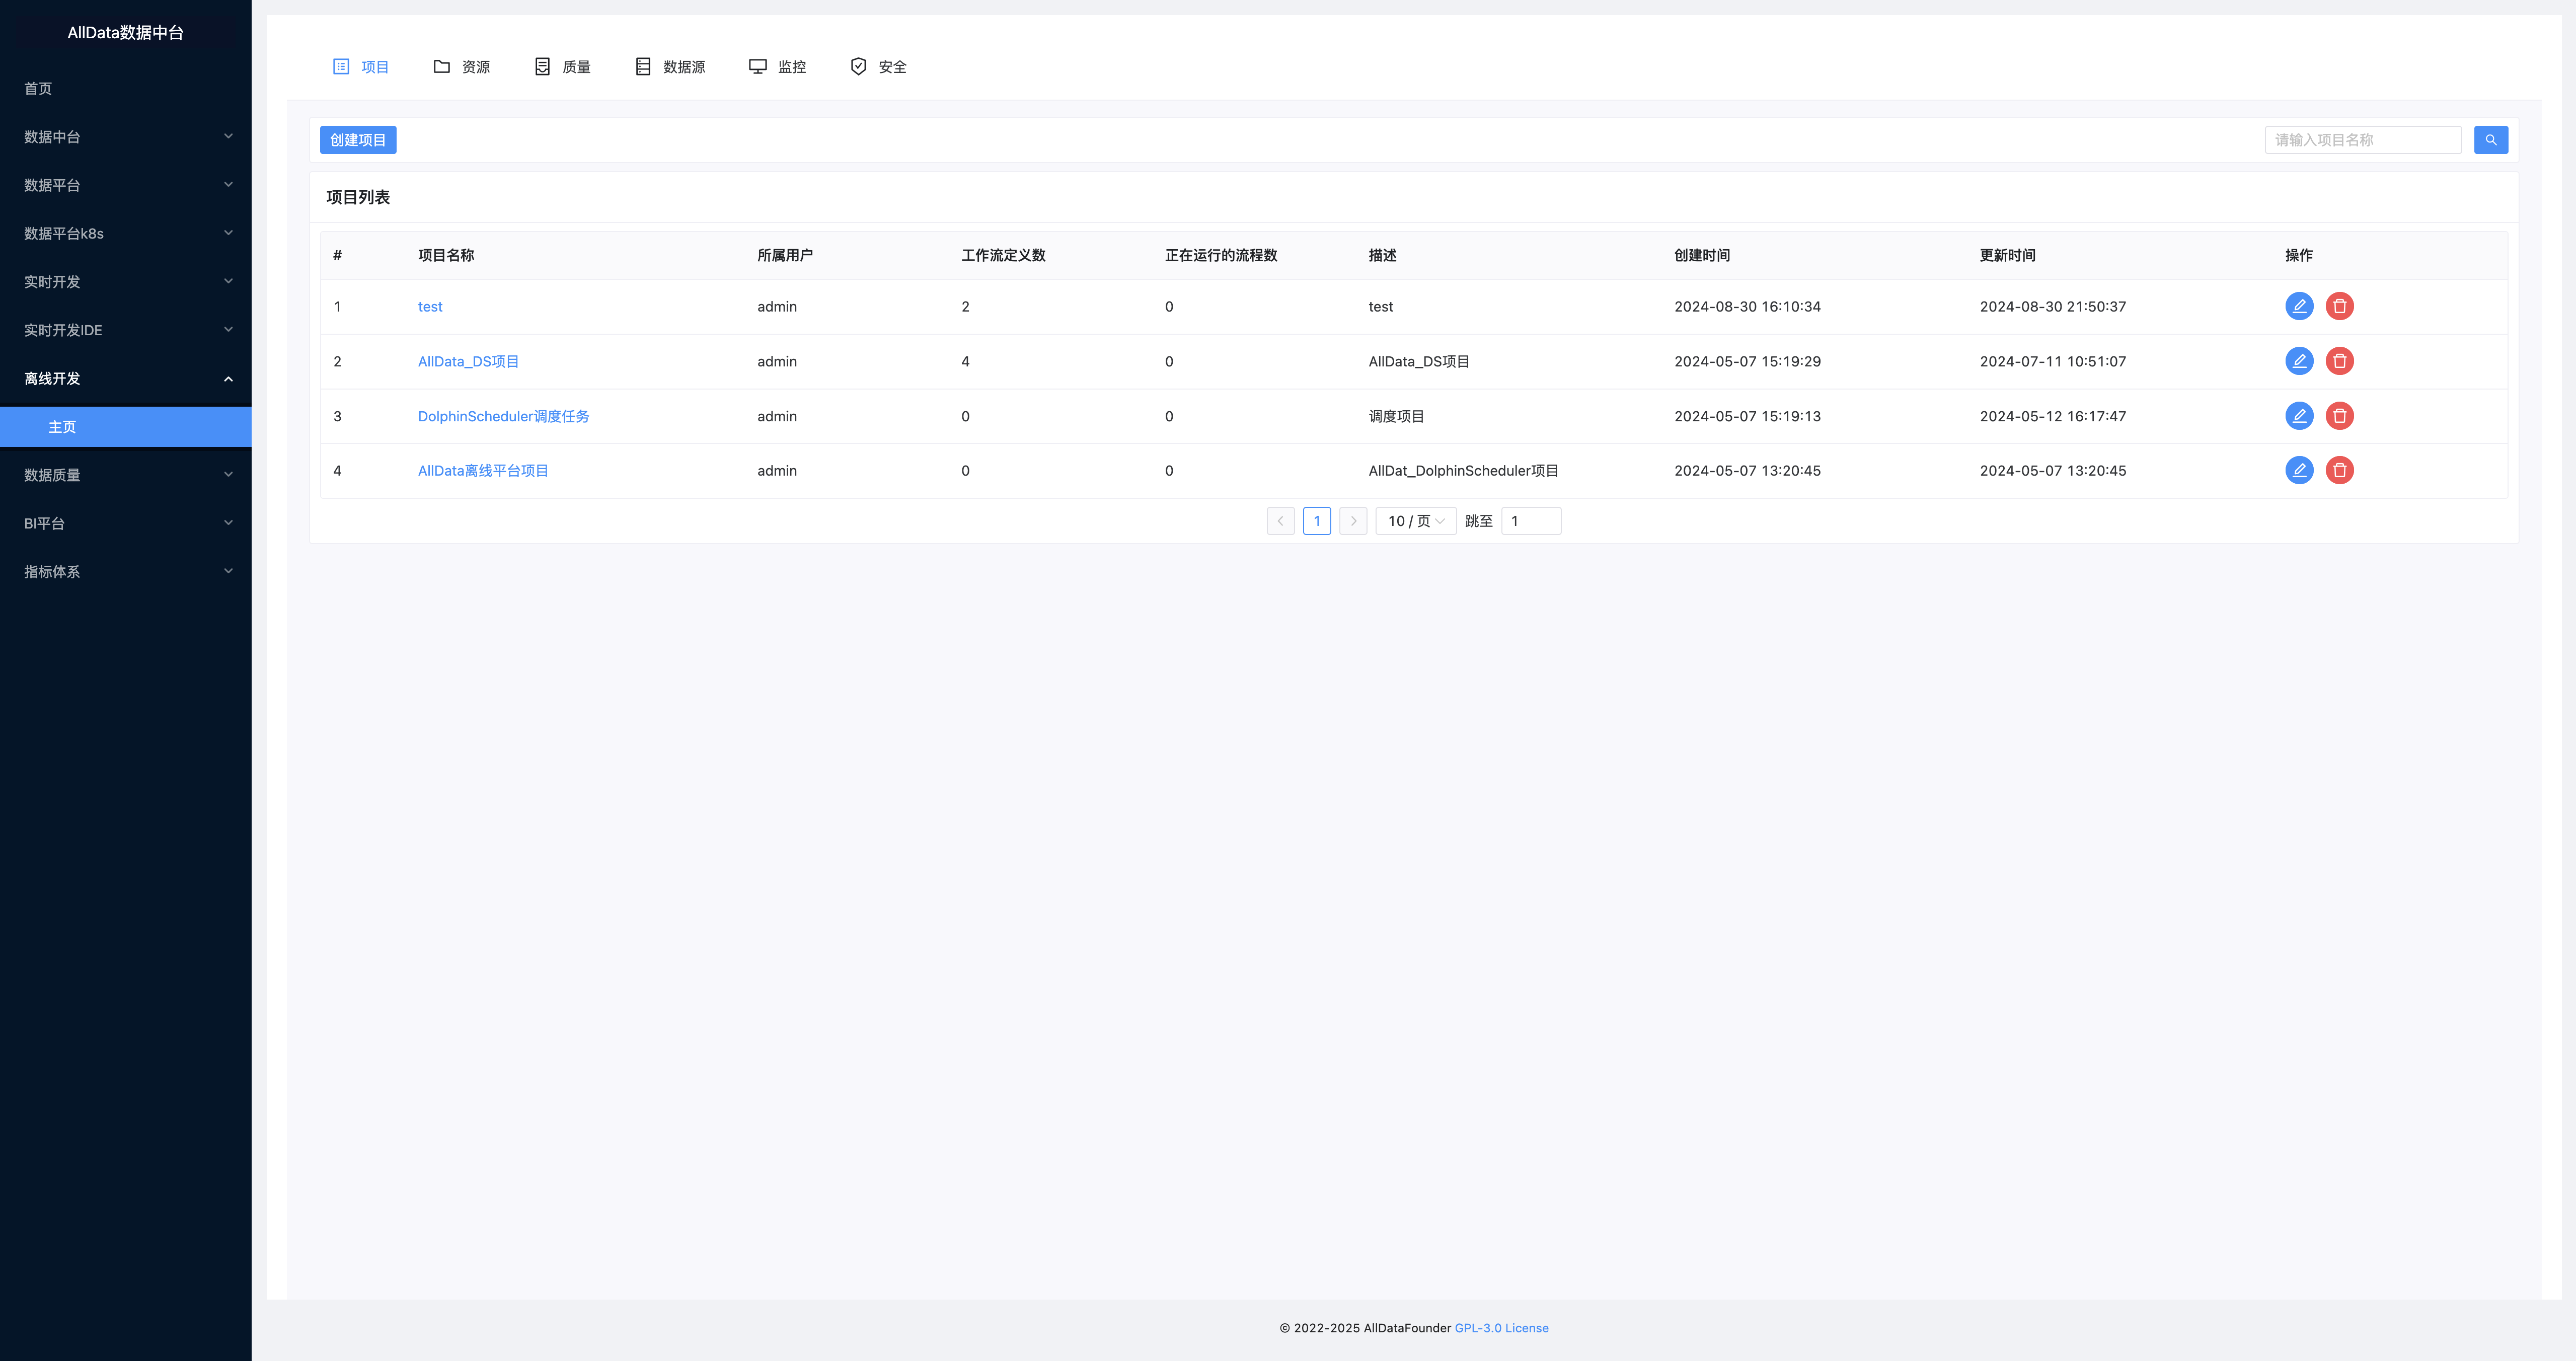Viewport: 2576px width, 1361px height.
Task: Click the 2024-07-11 10:51:07 update time
Action: [x=2053, y=361]
